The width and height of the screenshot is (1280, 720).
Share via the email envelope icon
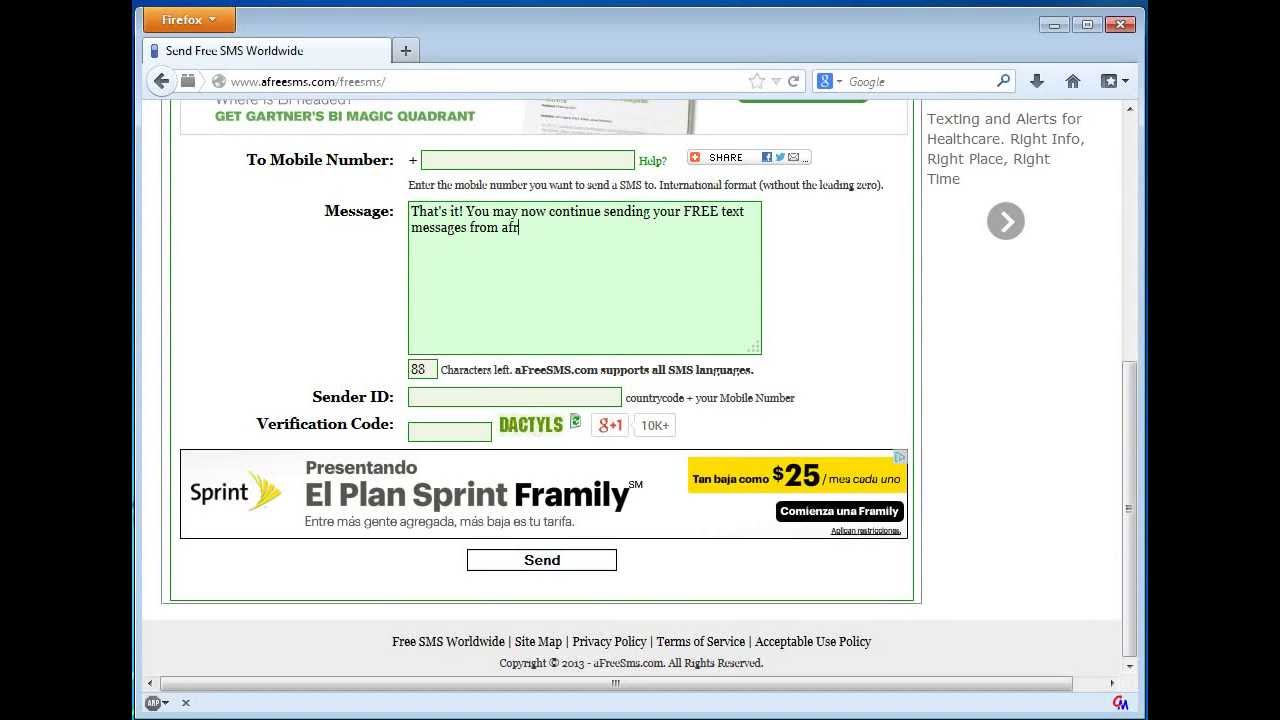coord(793,157)
